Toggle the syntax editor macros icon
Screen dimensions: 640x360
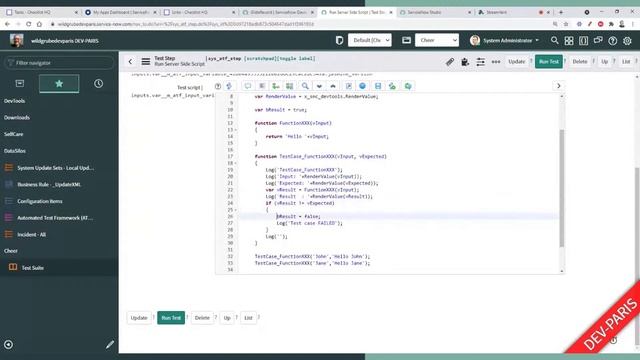(x=229, y=86)
